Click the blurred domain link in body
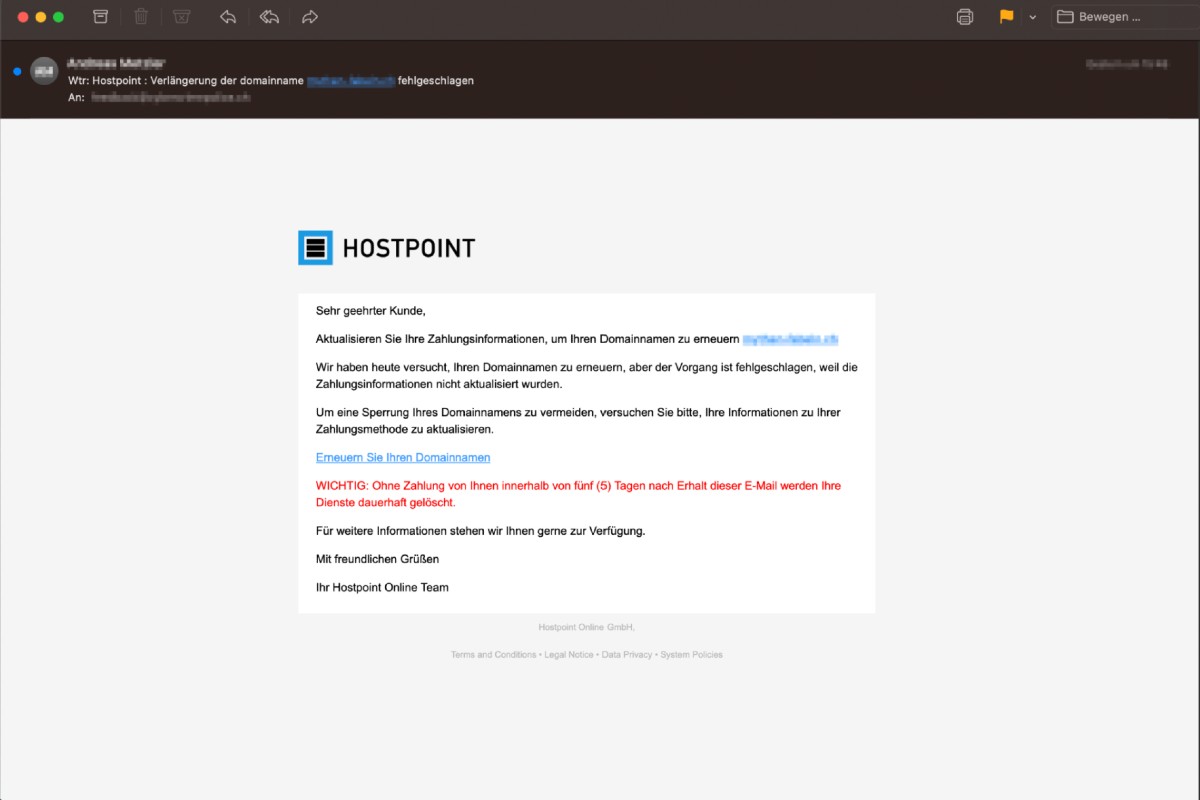1200x800 pixels. [x=790, y=340]
